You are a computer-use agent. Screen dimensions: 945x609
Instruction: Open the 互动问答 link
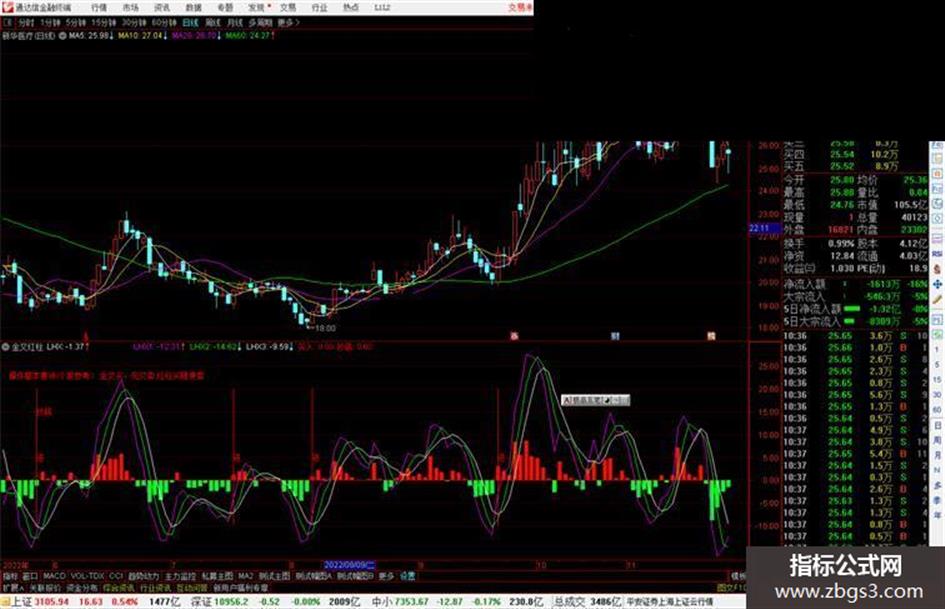point(192,587)
